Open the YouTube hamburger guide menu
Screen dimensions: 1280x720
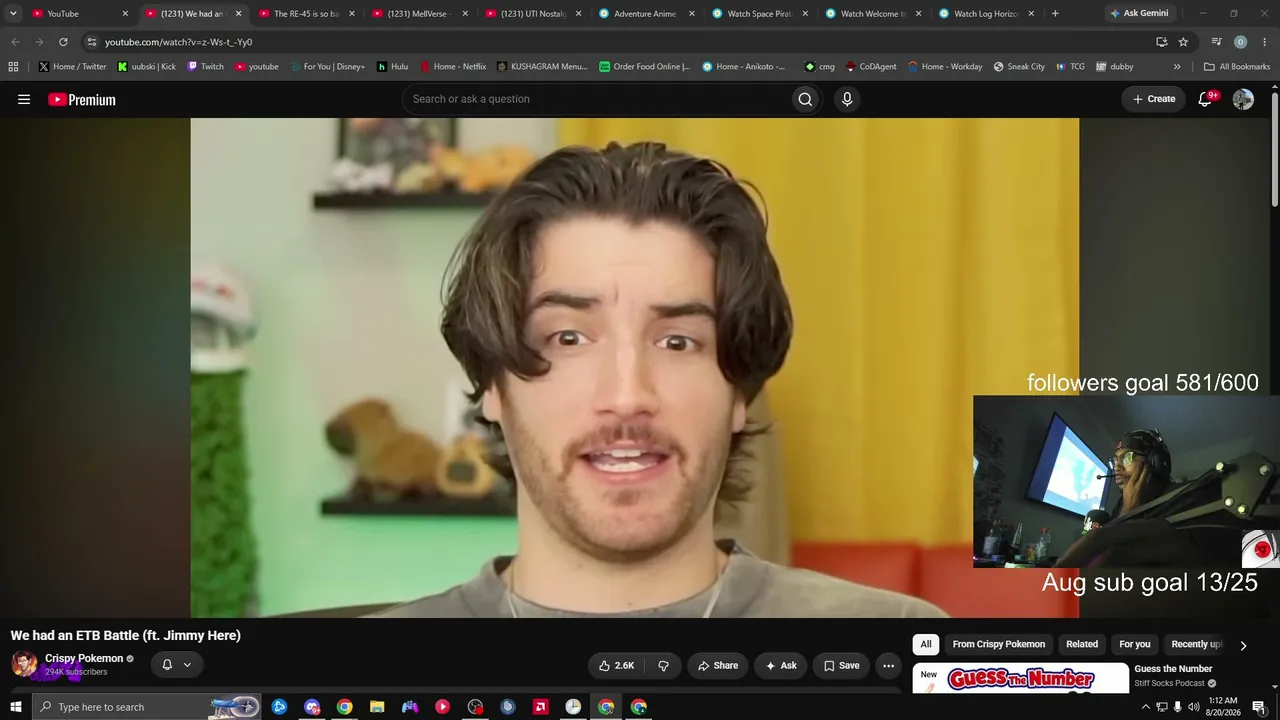24,99
